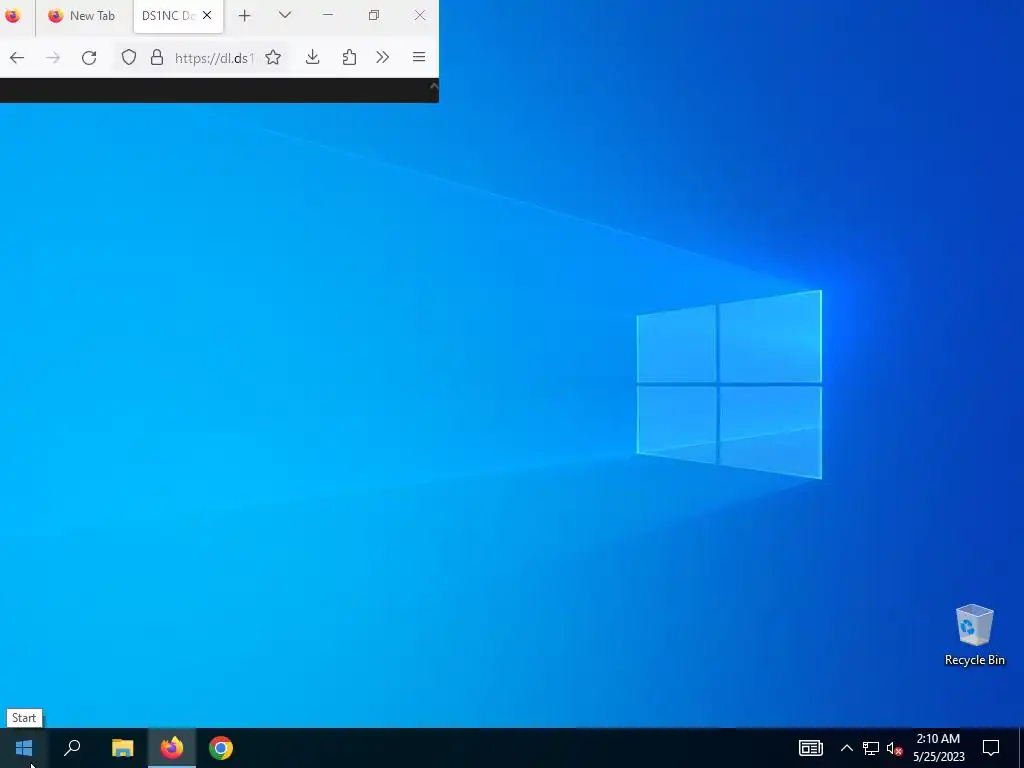1024x768 pixels.
Task: Click the muted volume tray icon
Action: (895, 748)
